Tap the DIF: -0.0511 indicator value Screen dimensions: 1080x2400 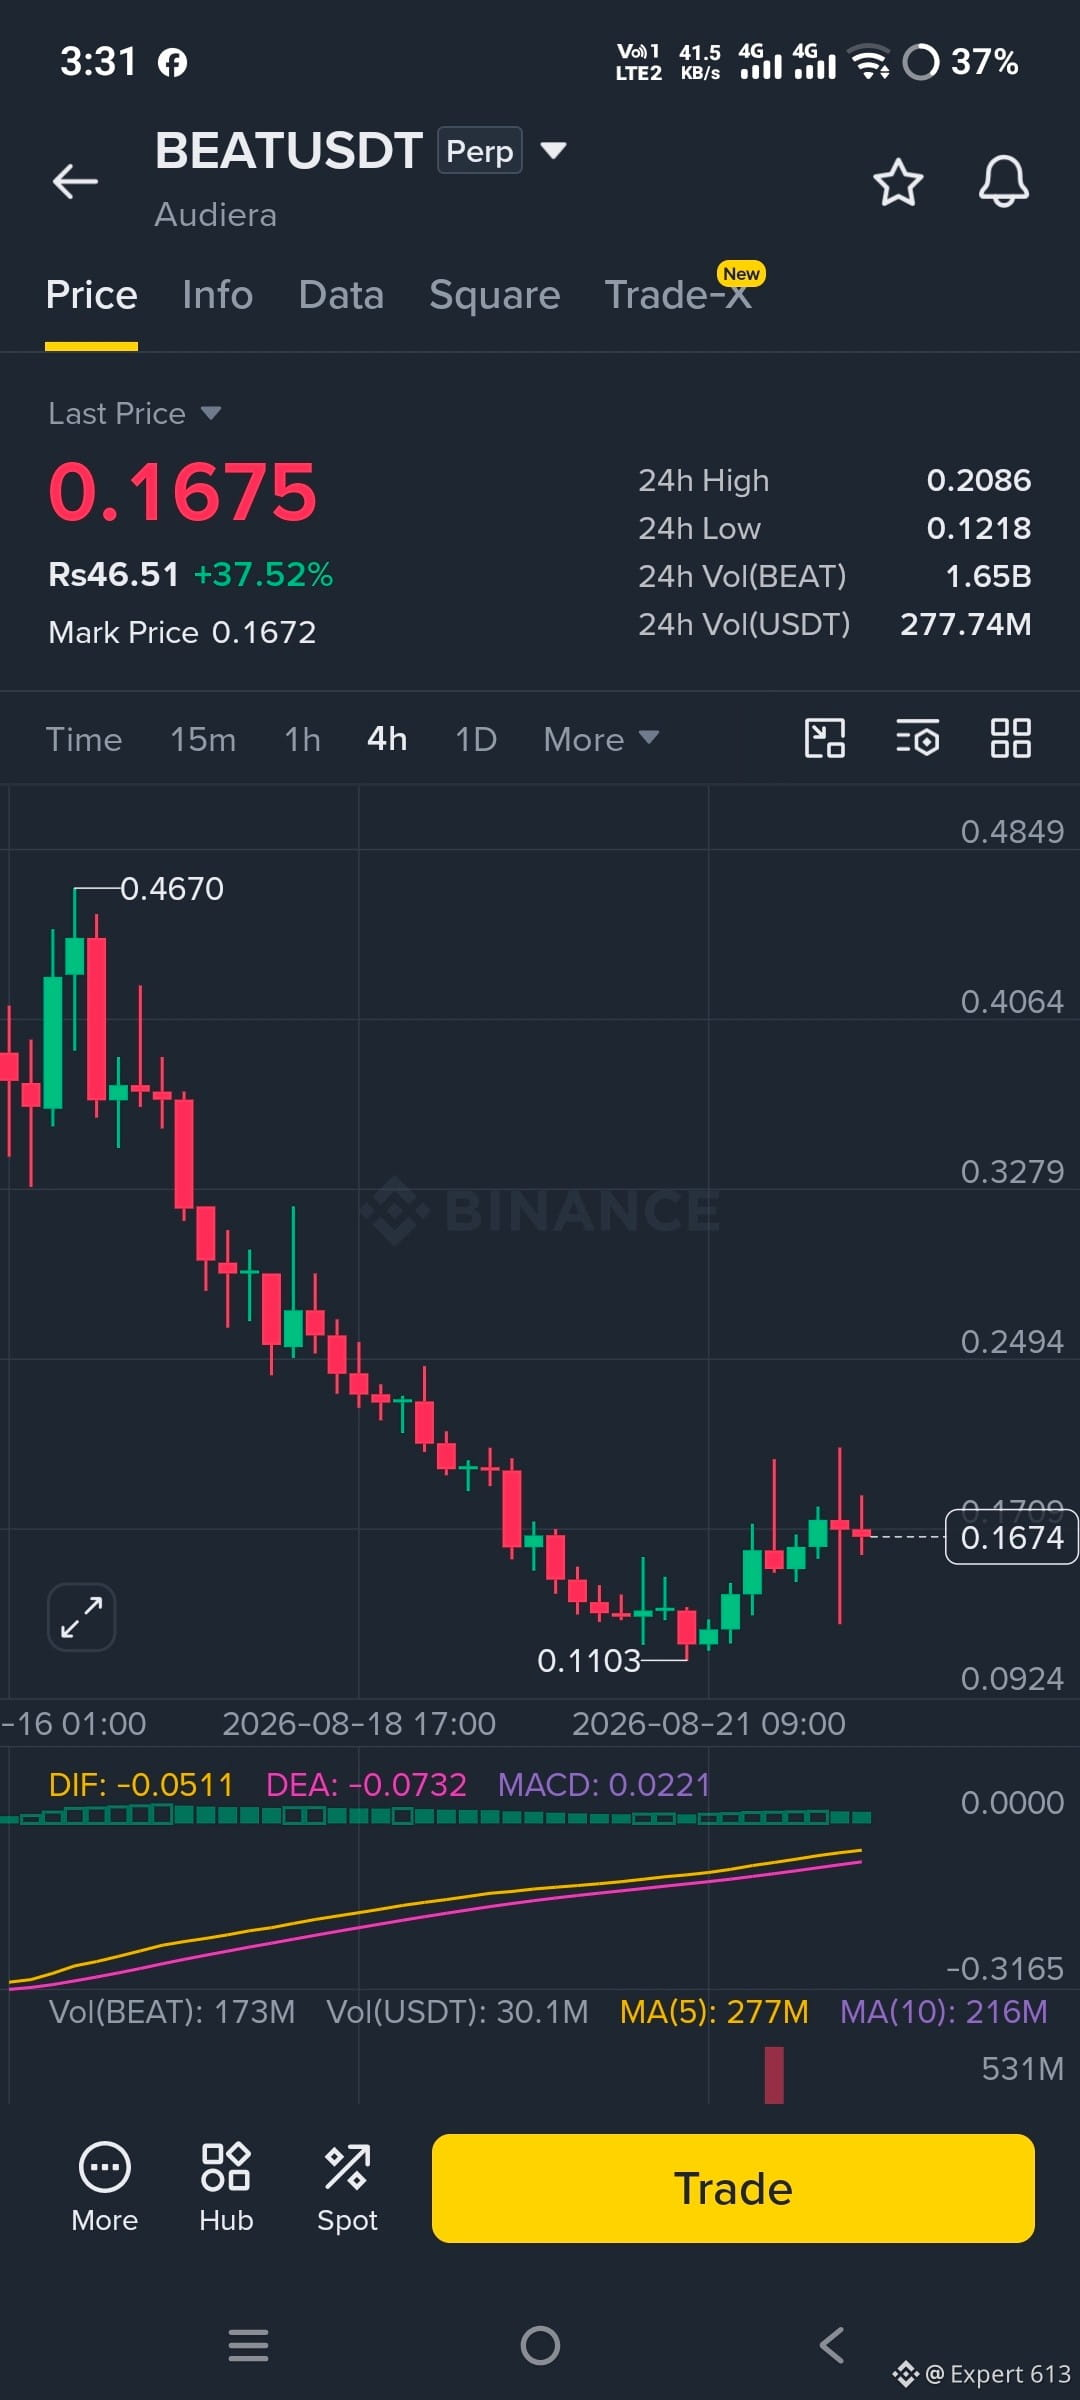pos(140,1784)
